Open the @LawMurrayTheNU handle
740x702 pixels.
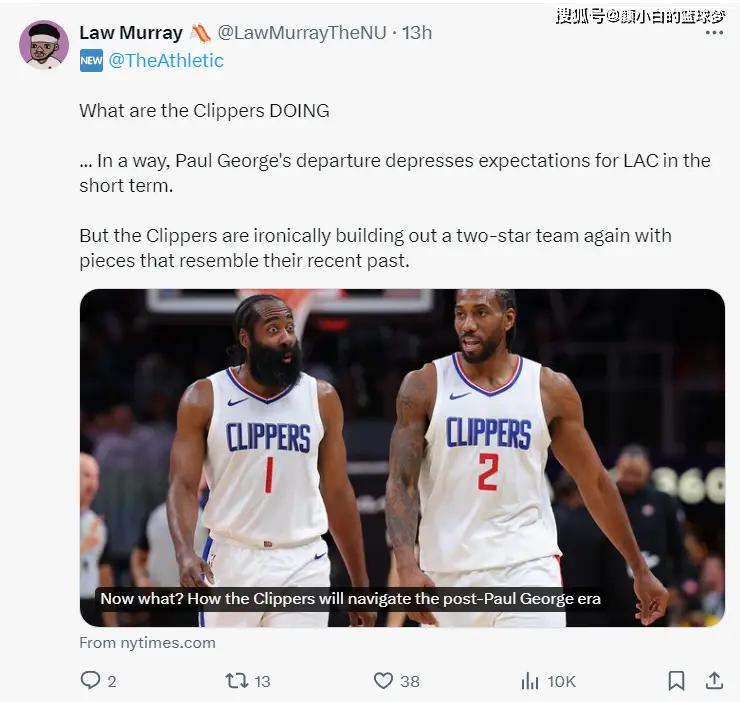coord(302,33)
